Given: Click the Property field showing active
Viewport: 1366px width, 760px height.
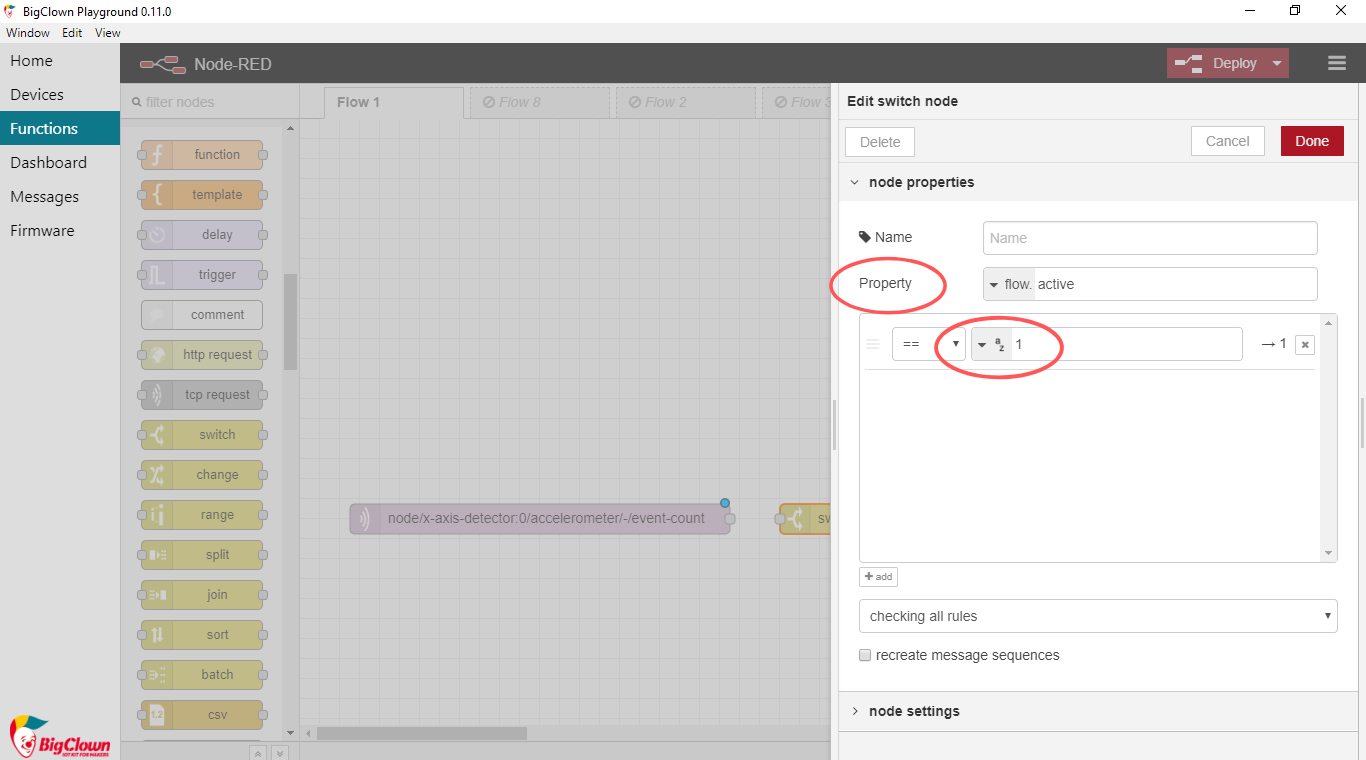Looking at the screenshot, I should click(x=1176, y=284).
